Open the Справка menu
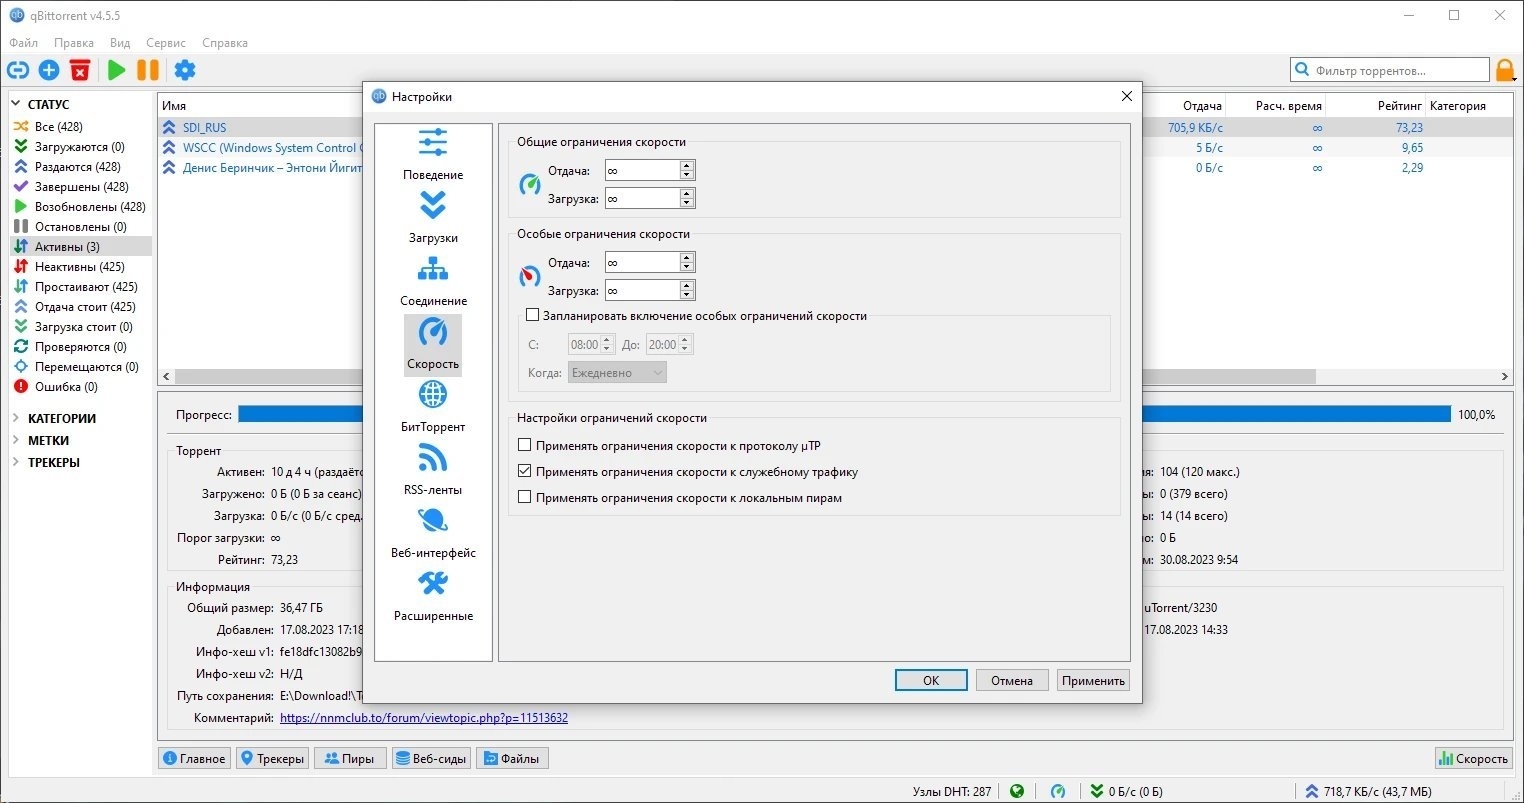Viewport: 1524px width, 803px height. click(x=225, y=43)
